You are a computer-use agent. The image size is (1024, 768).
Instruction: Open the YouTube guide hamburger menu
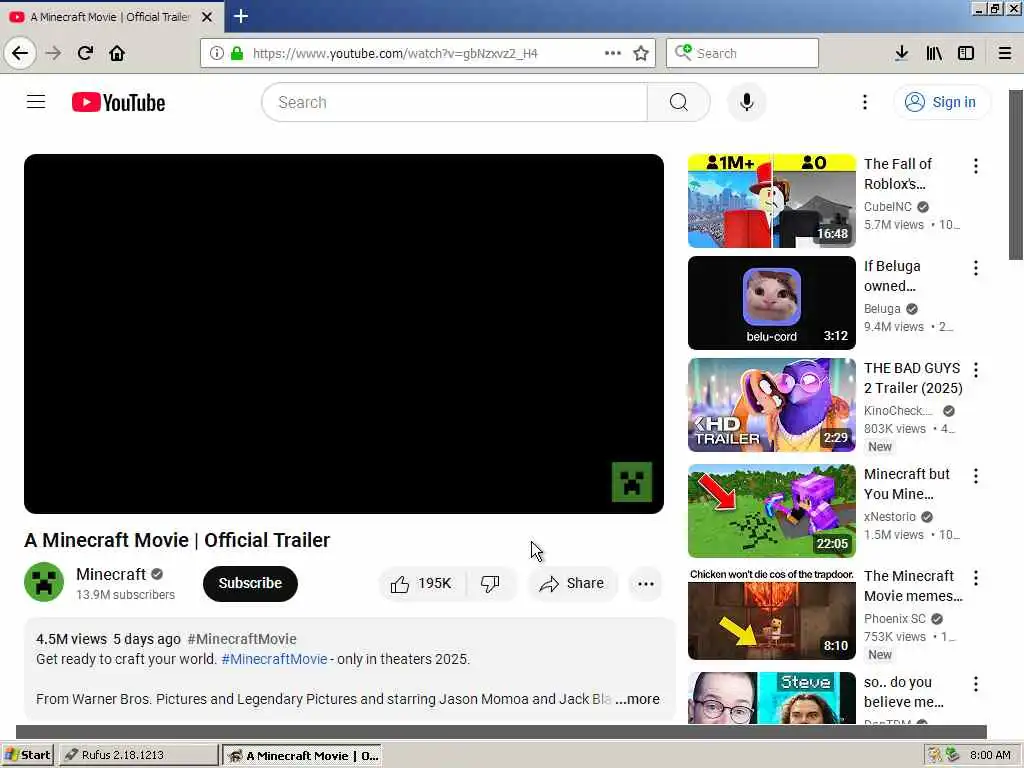click(x=36, y=102)
